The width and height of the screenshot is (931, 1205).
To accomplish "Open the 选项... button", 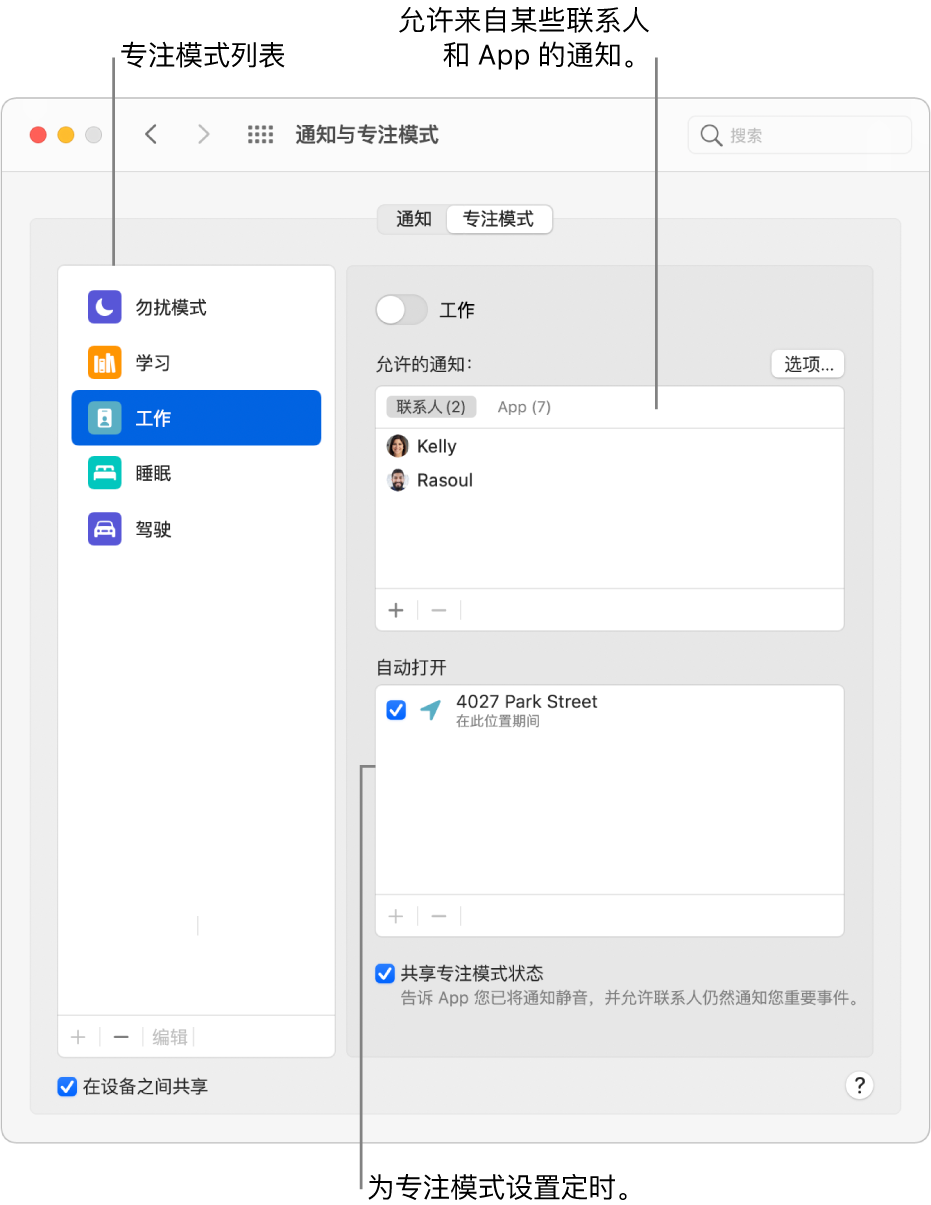I will 808,364.
